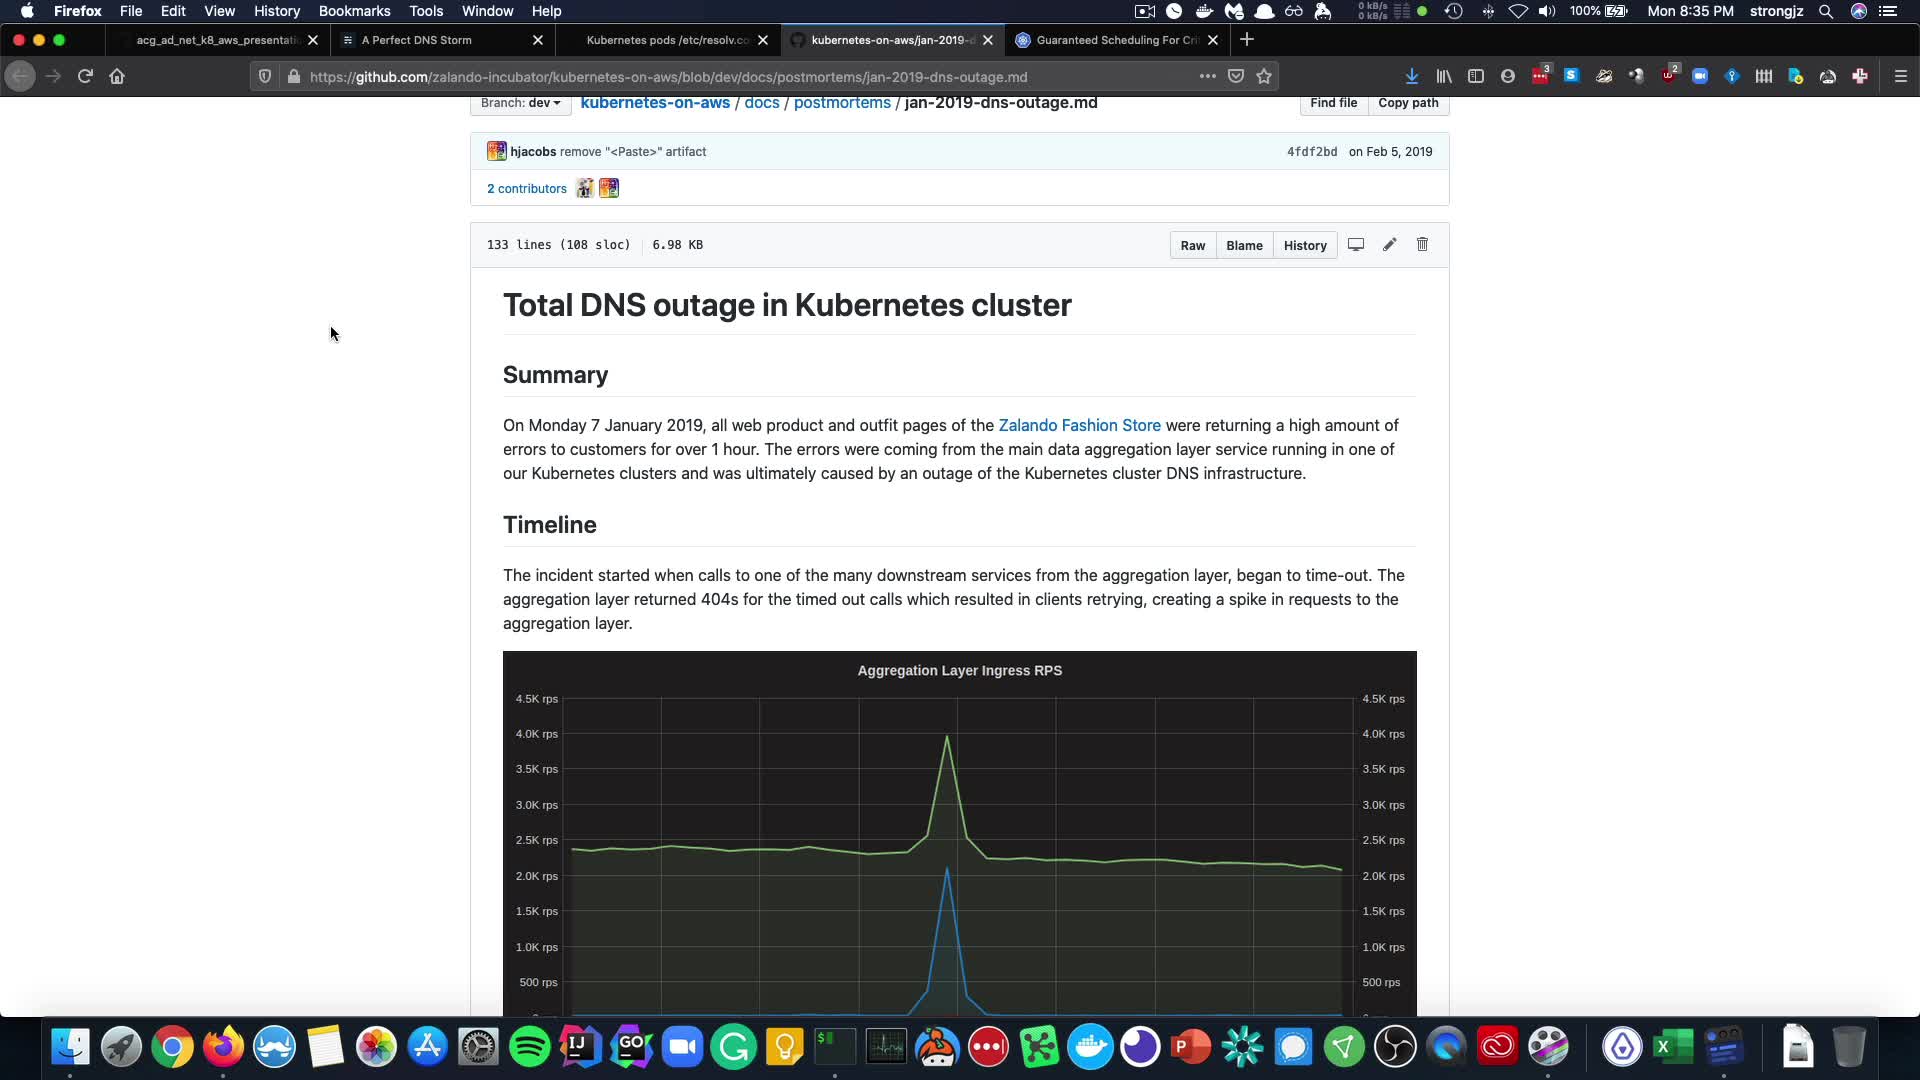Image resolution: width=1920 pixels, height=1080 pixels.
Task: Reload the current page
Action: (85, 77)
